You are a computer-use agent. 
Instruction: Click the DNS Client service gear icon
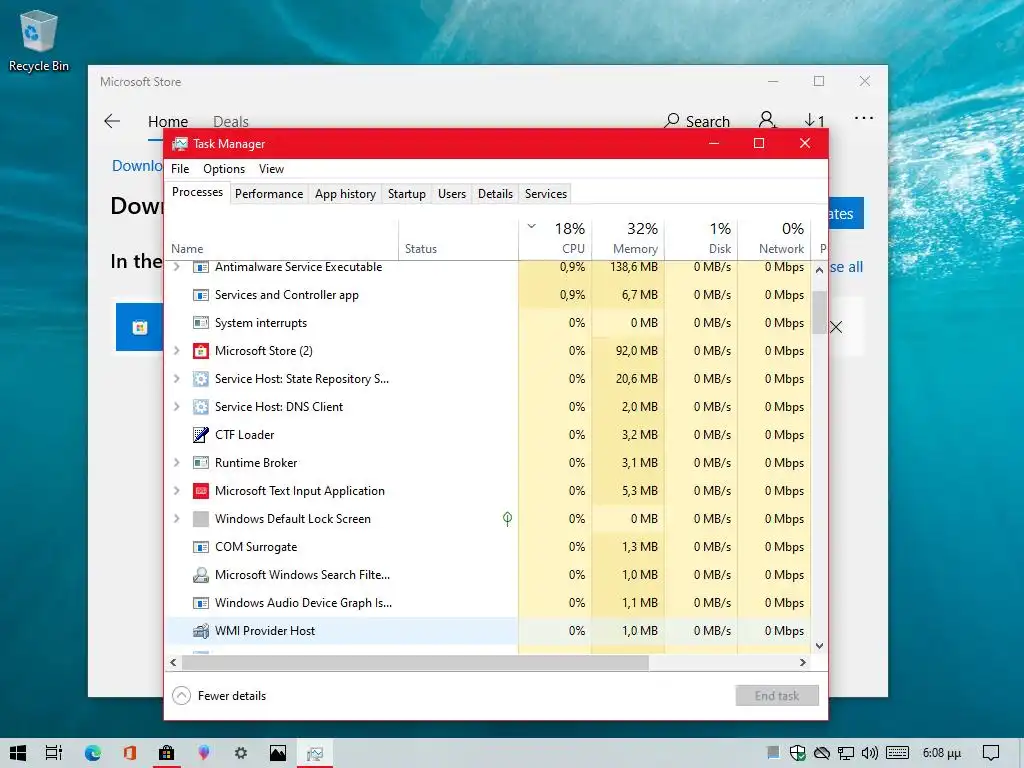pos(200,407)
